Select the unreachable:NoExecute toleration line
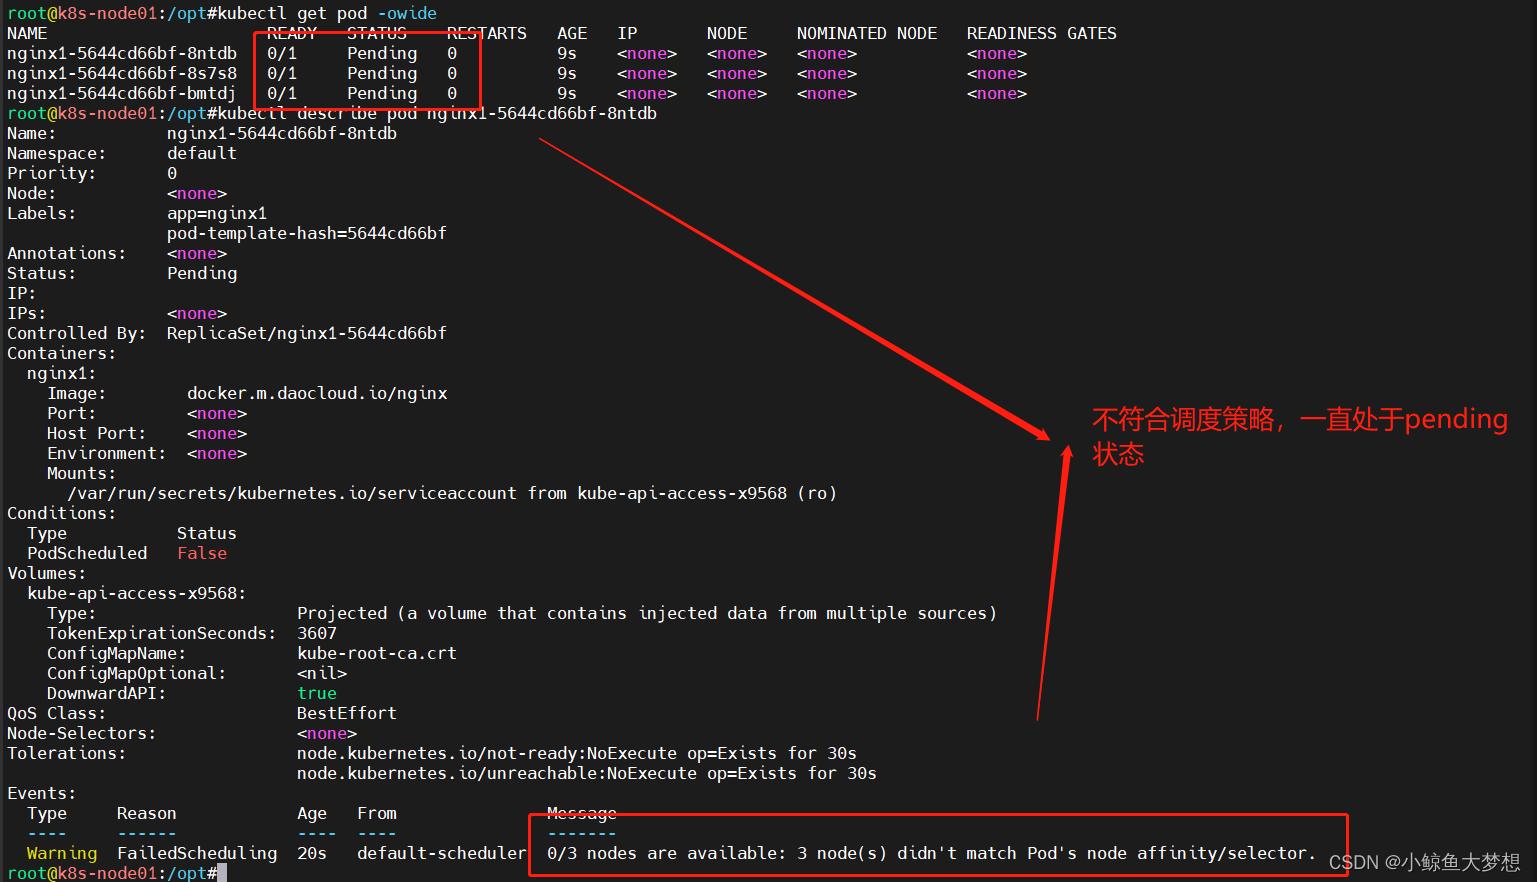This screenshot has height=882, width=1537. [x=587, y=773]
